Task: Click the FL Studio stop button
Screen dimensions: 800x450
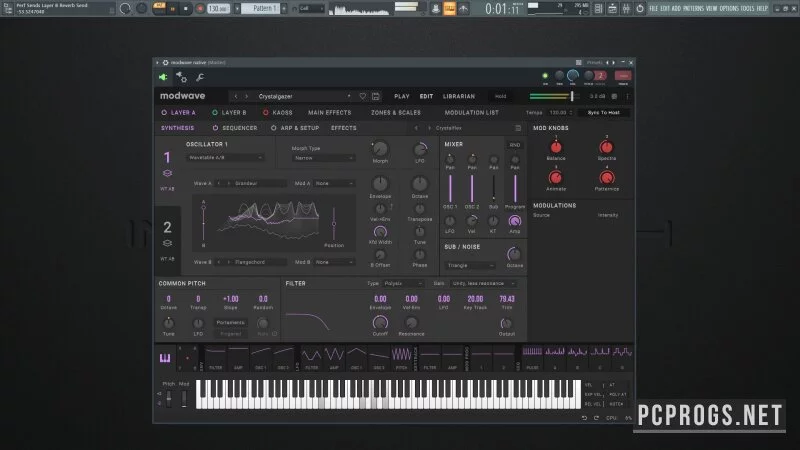Action: coord(186,9)
